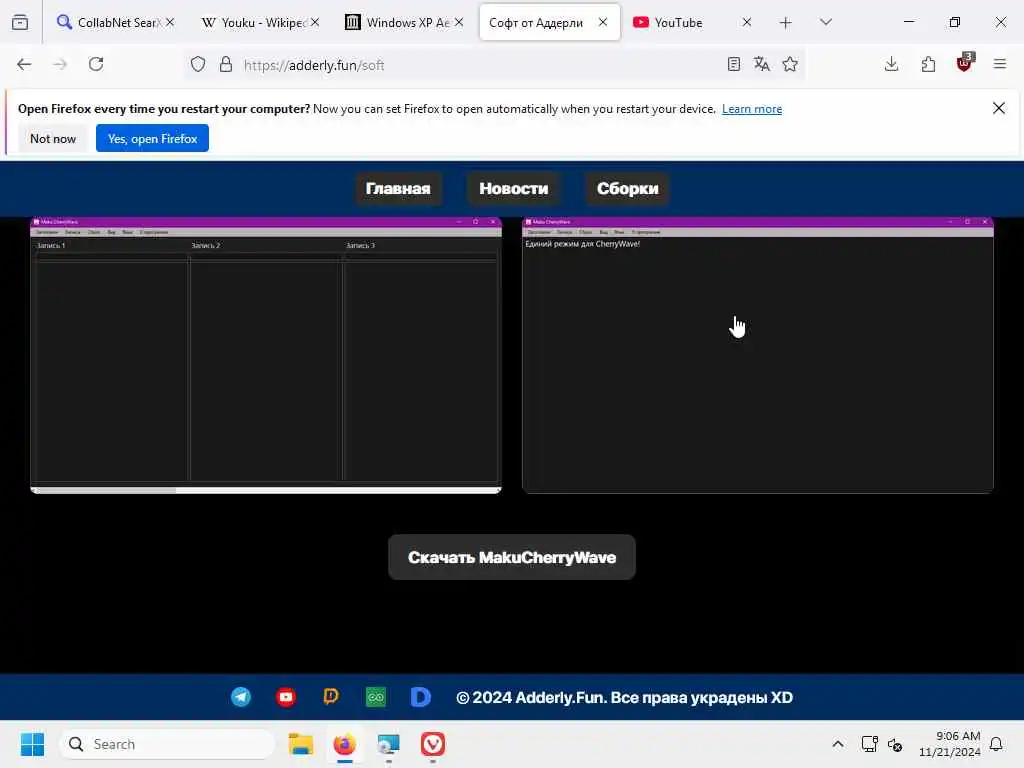The height and width of the screenshot is (768, 1024).
Task: Go to Главная page
Action: pos(398,189)
